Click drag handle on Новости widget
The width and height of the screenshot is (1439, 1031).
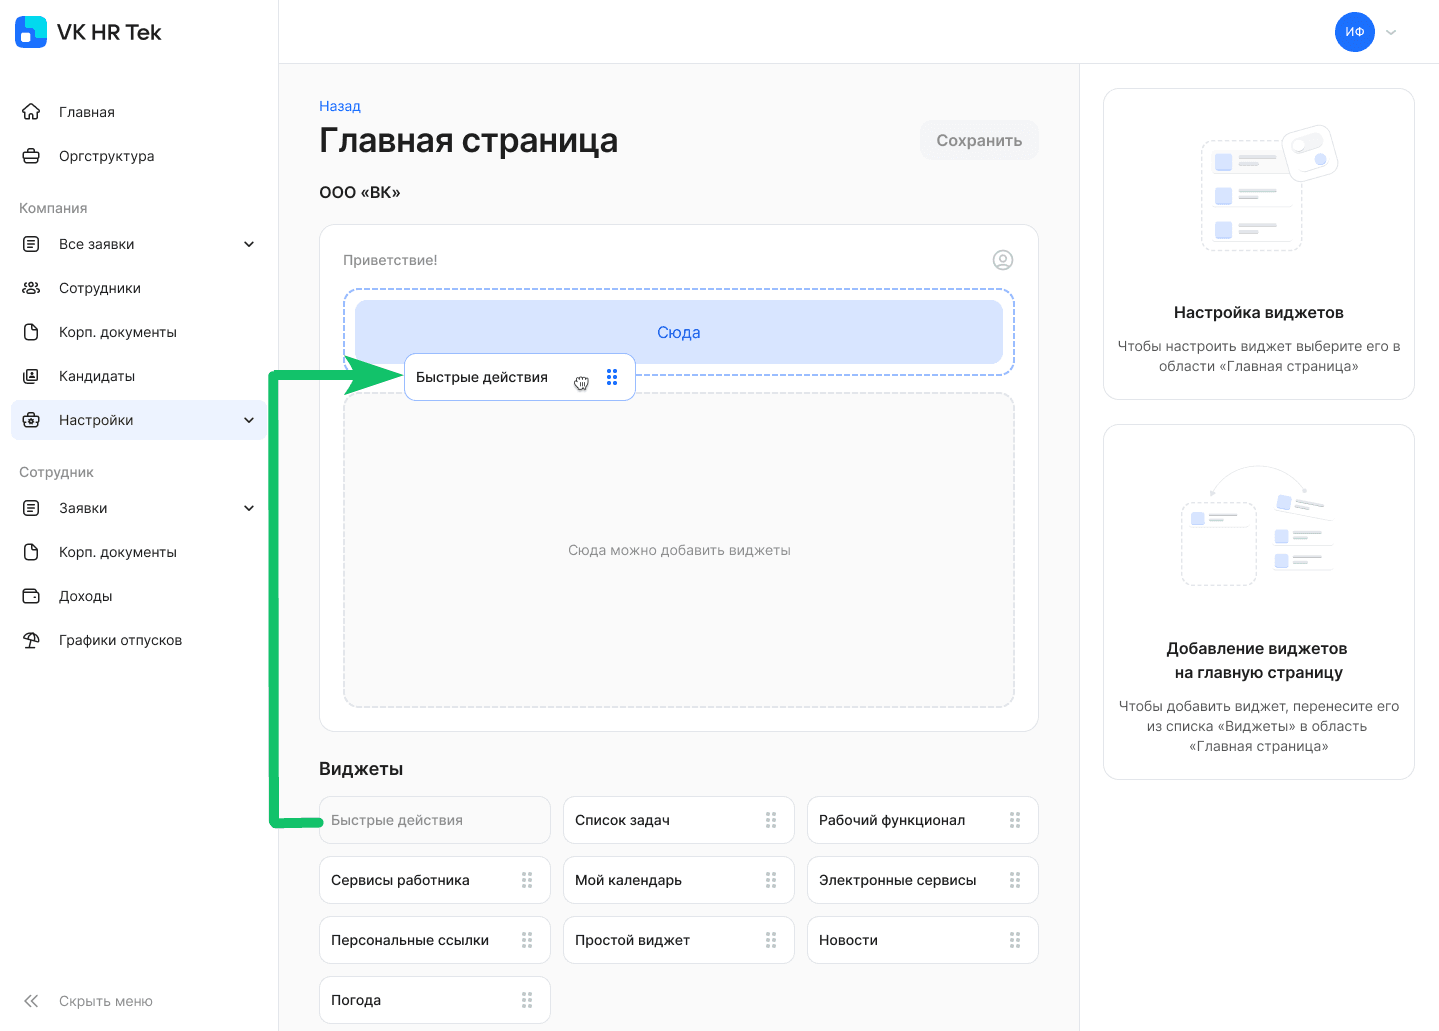1015,940
